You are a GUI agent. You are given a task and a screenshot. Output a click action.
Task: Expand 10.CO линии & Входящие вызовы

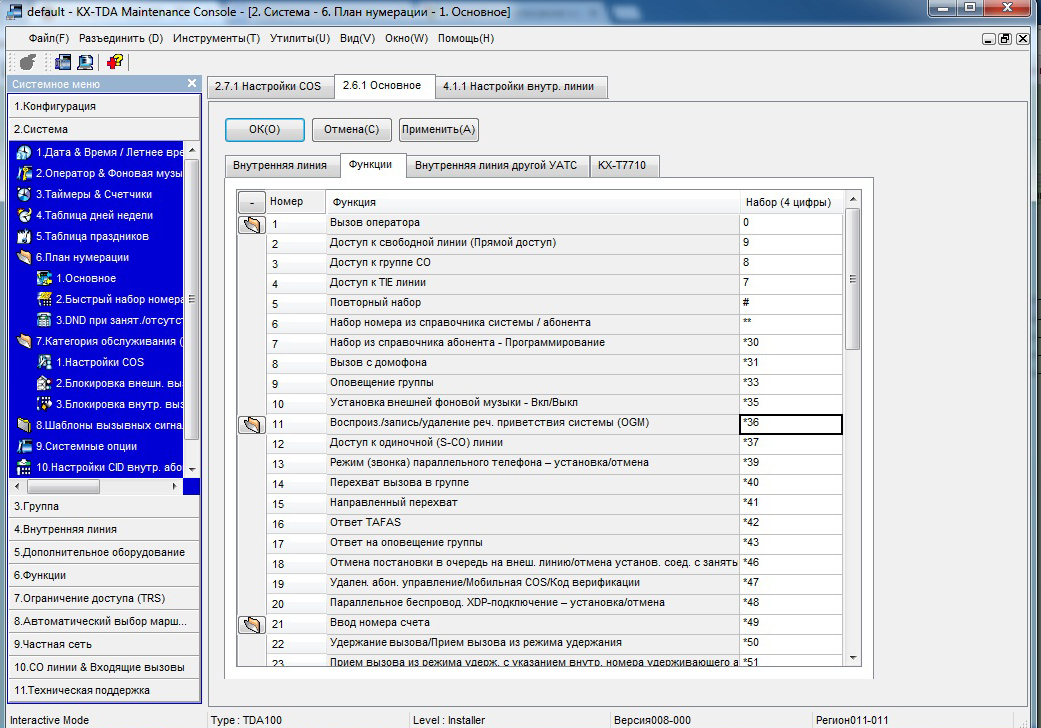coord(105,668)
